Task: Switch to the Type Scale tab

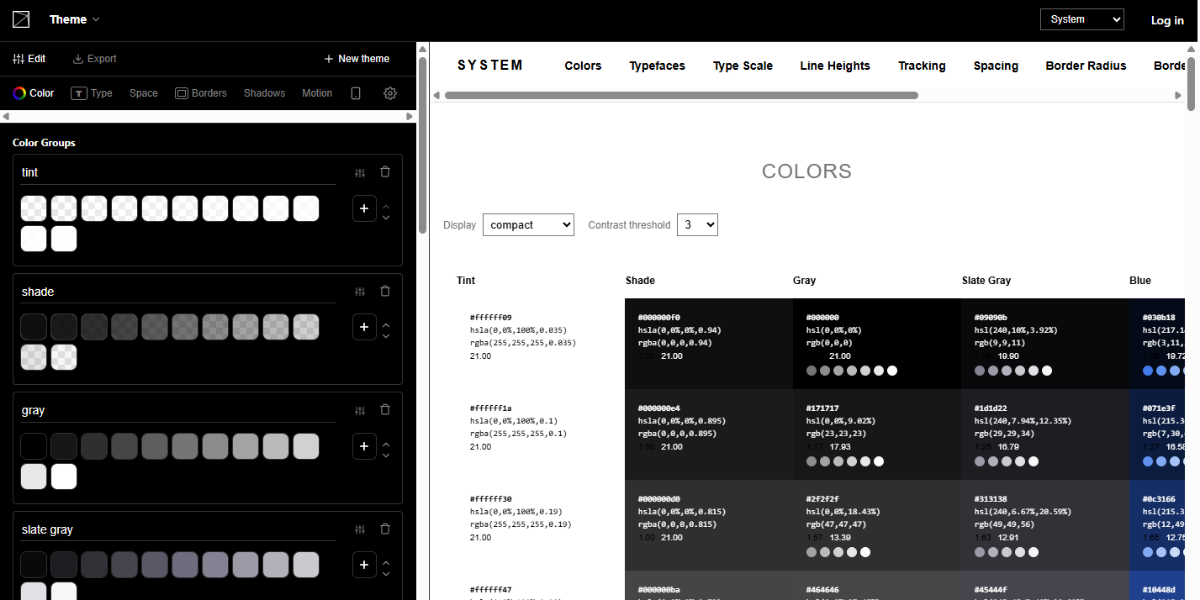Action: 742,66
